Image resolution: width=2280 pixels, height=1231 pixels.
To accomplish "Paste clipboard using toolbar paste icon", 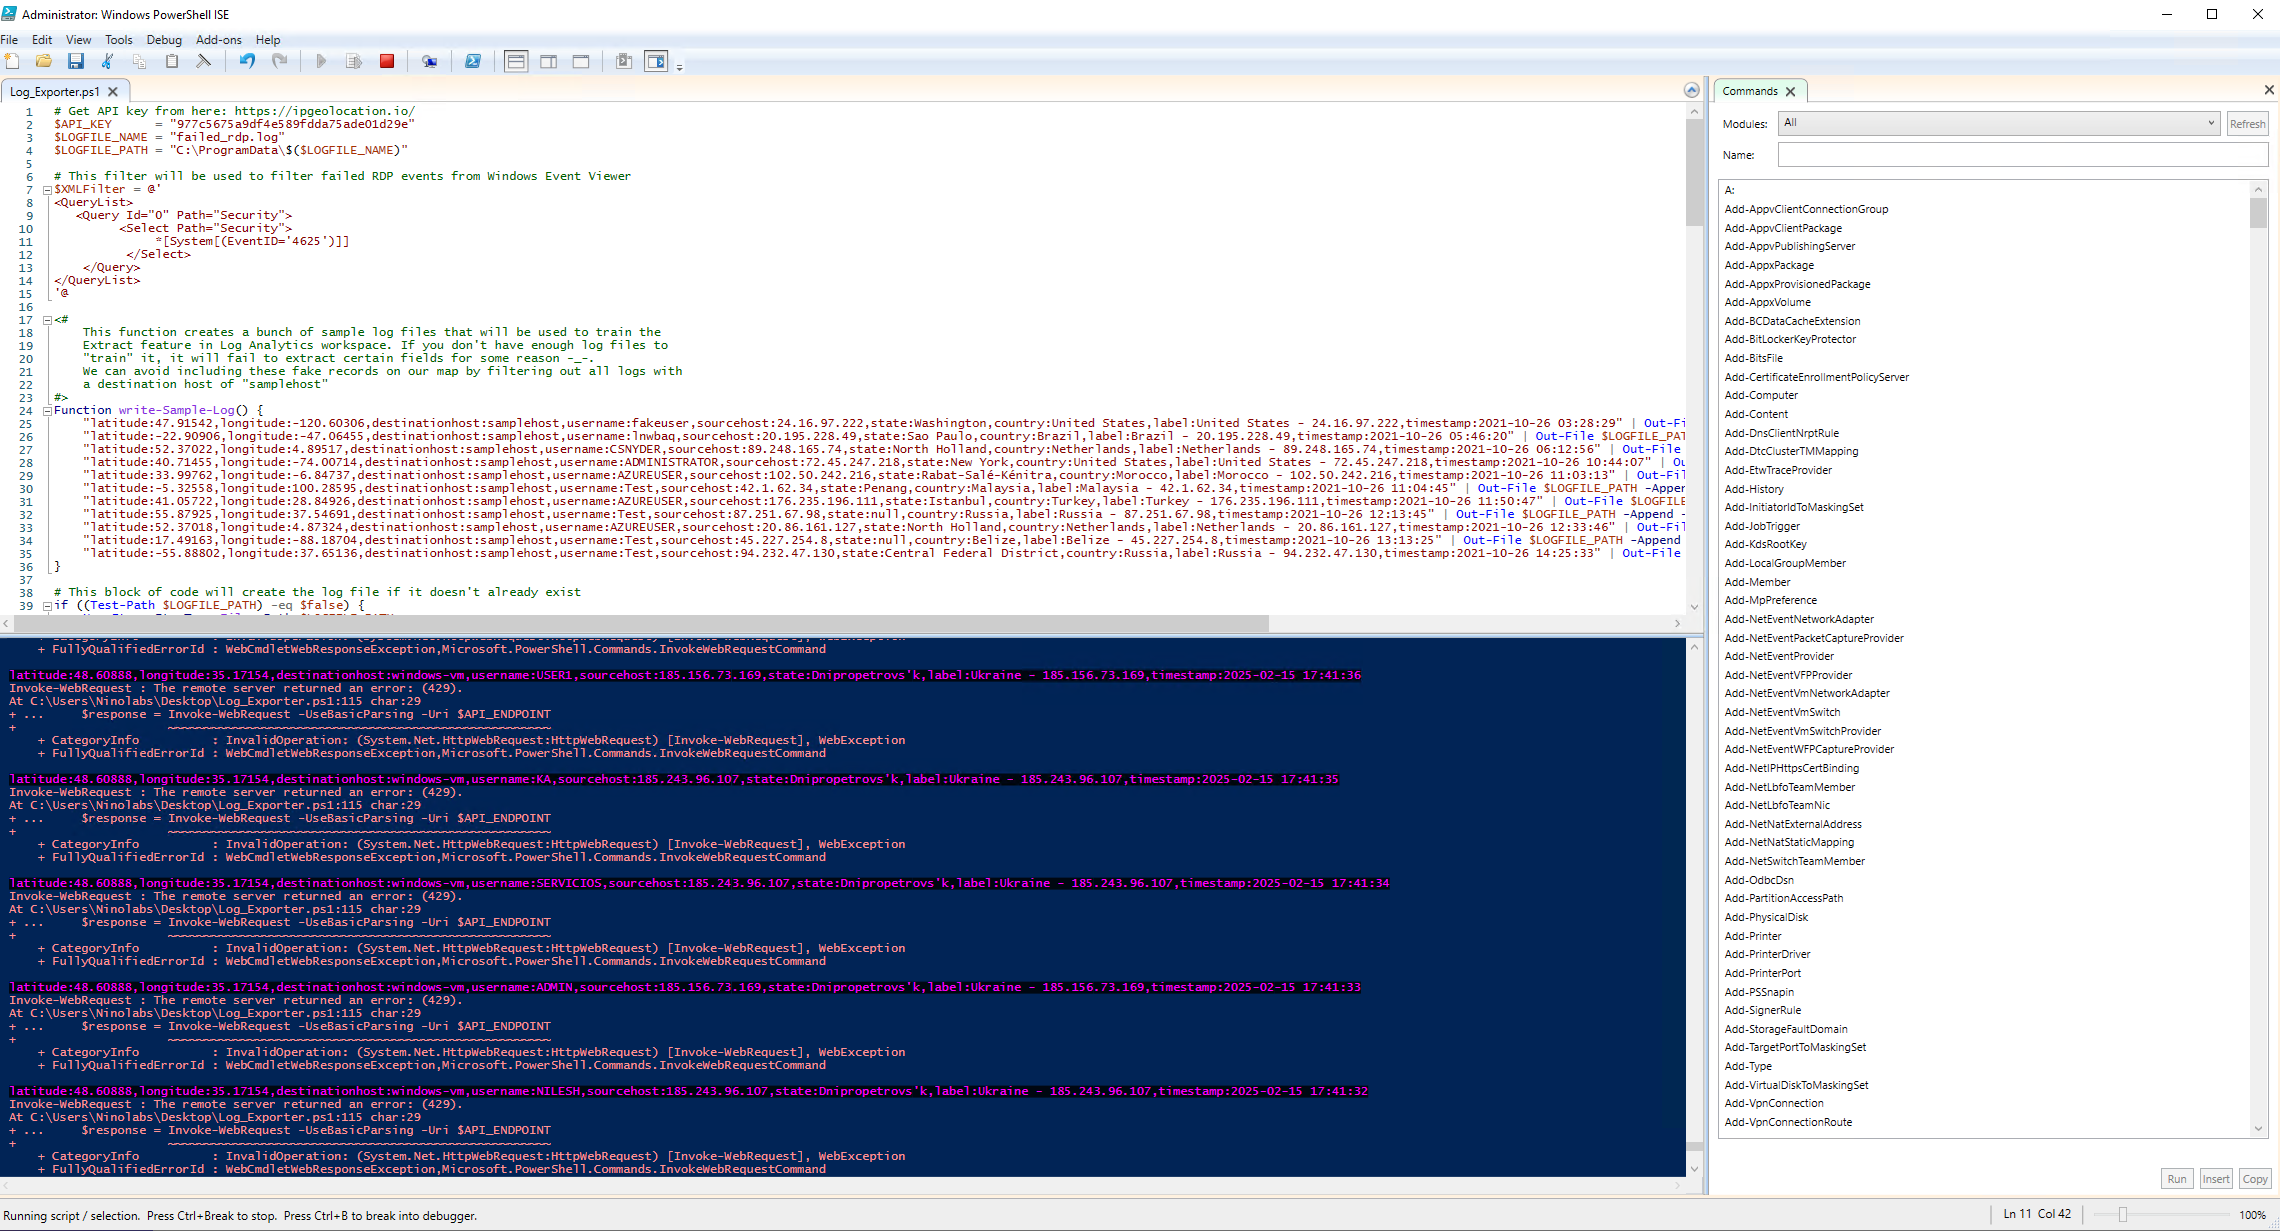I will coord(171,61).
